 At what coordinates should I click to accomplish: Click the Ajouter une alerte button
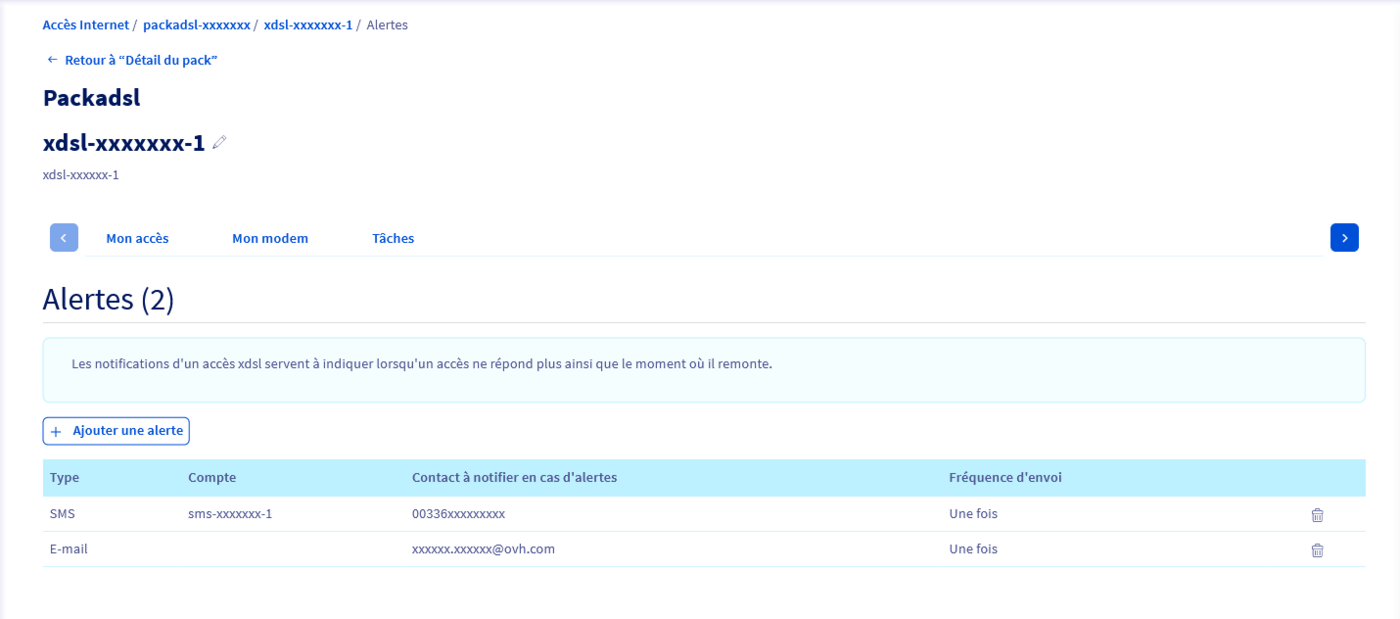point(115,430)
